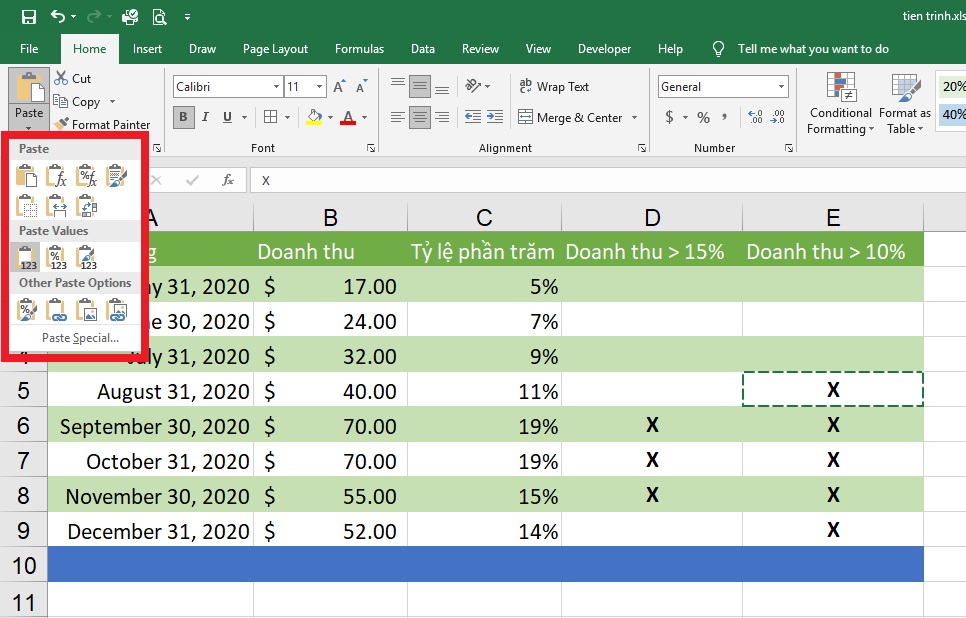
Task: Choose Keep Source Formatting paste icon
Action: point(116,176)
